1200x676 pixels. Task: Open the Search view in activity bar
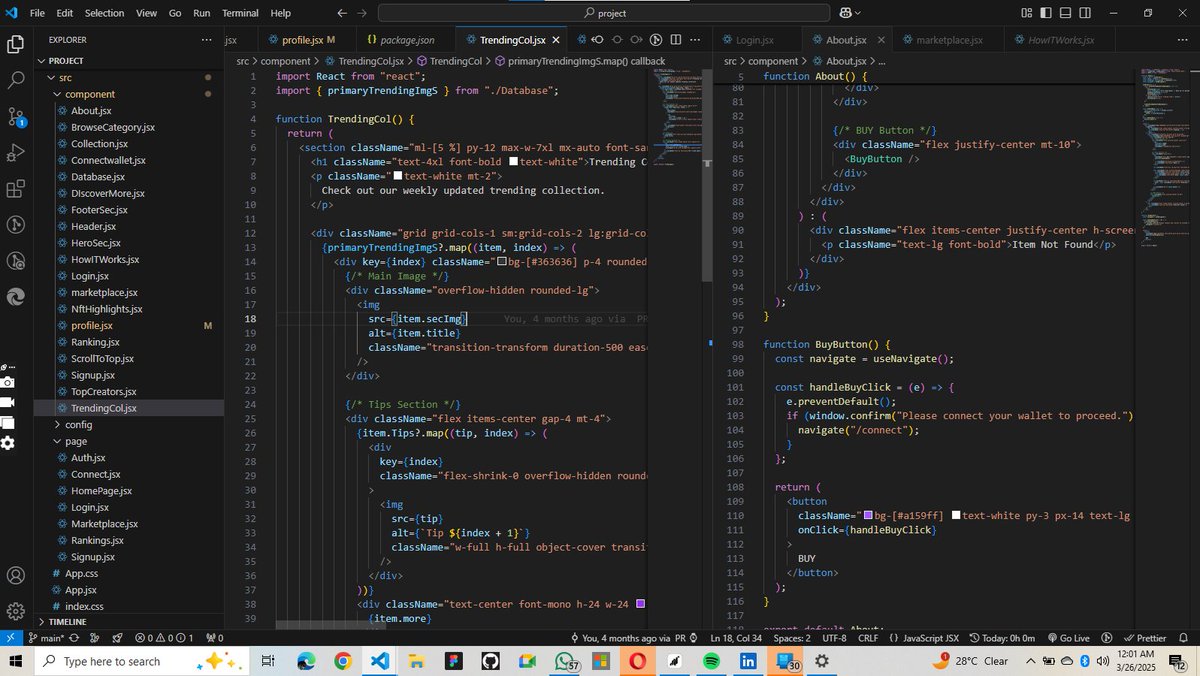(16, 80)
